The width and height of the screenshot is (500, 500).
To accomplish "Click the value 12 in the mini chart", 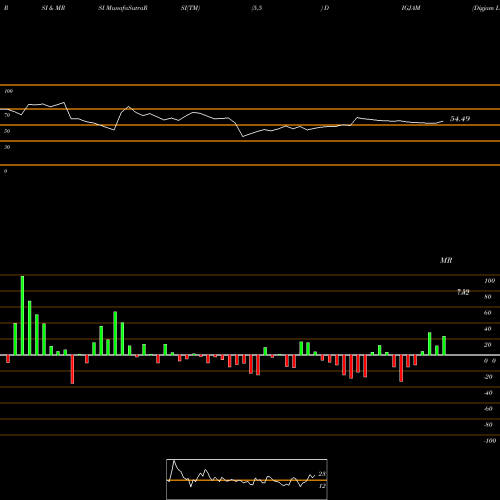I will (322, 486).
